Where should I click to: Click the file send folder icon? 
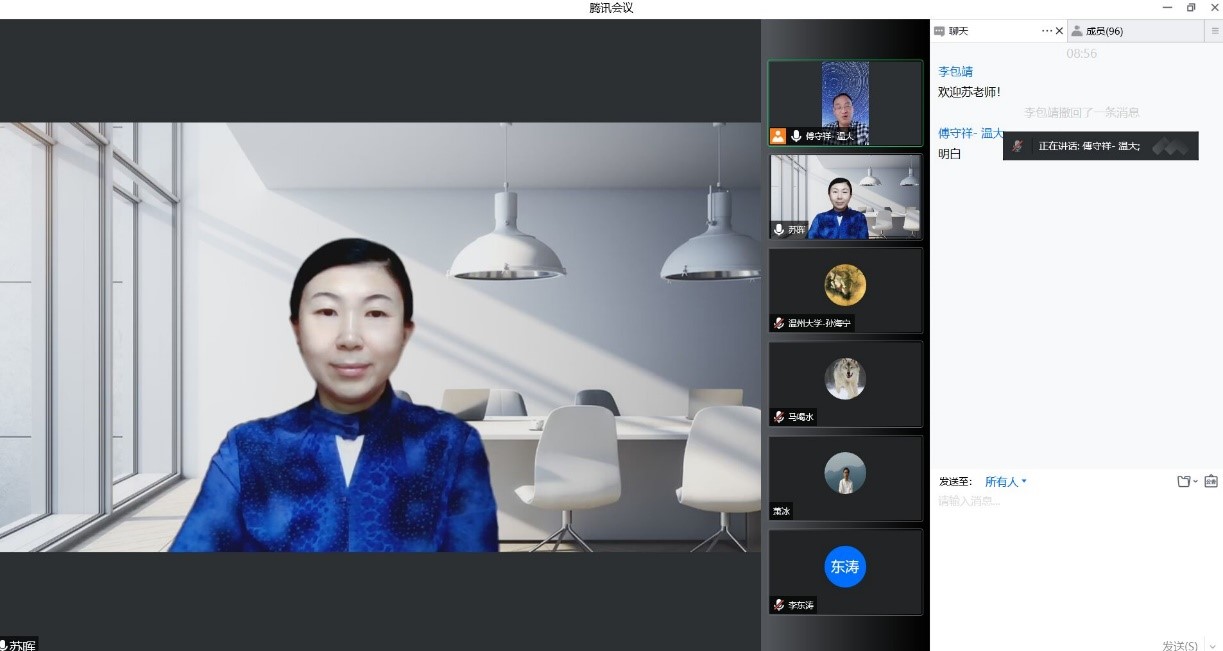1184,481
